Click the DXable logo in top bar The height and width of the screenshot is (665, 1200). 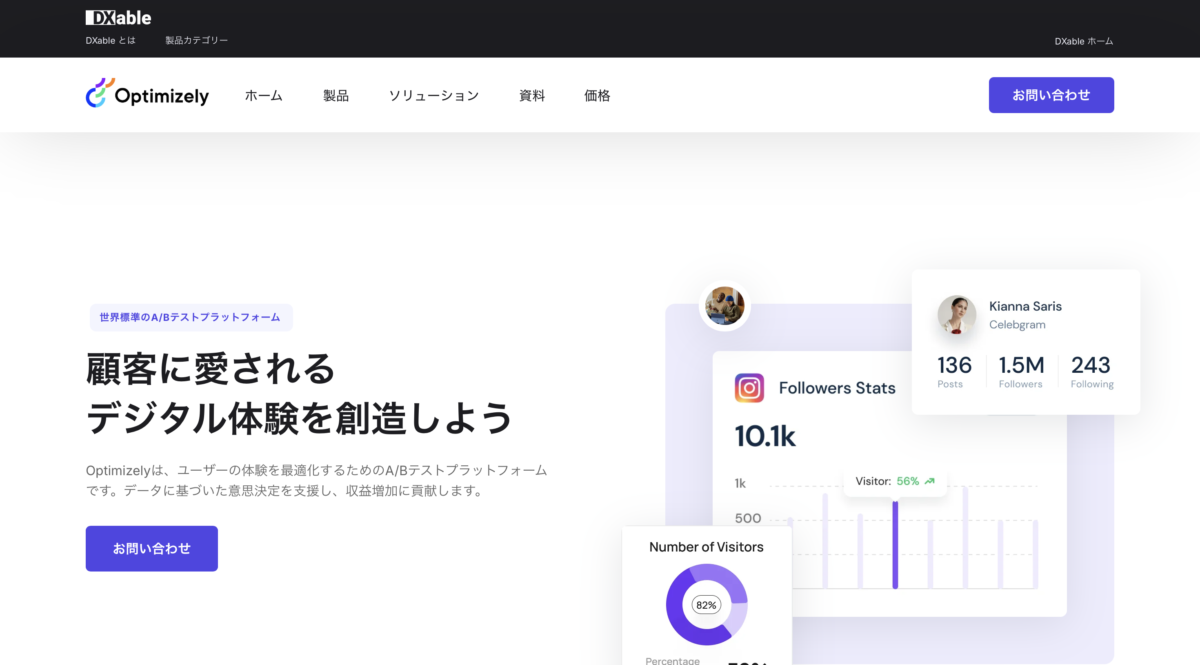coord(118,17)
